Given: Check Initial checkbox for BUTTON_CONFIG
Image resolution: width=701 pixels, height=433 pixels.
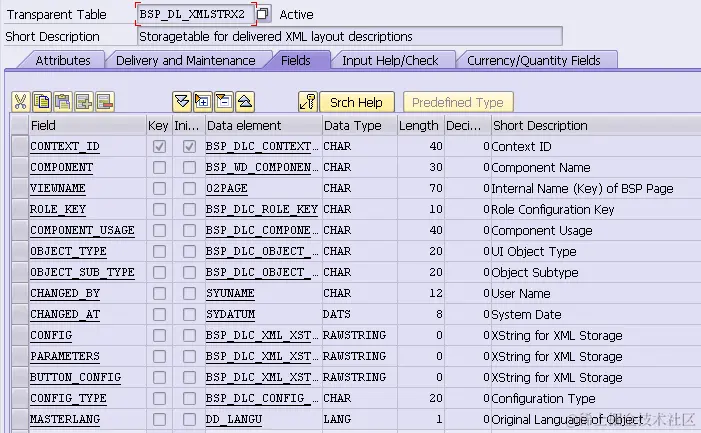Looking at the screenshot, I should (x=189, y=378).
